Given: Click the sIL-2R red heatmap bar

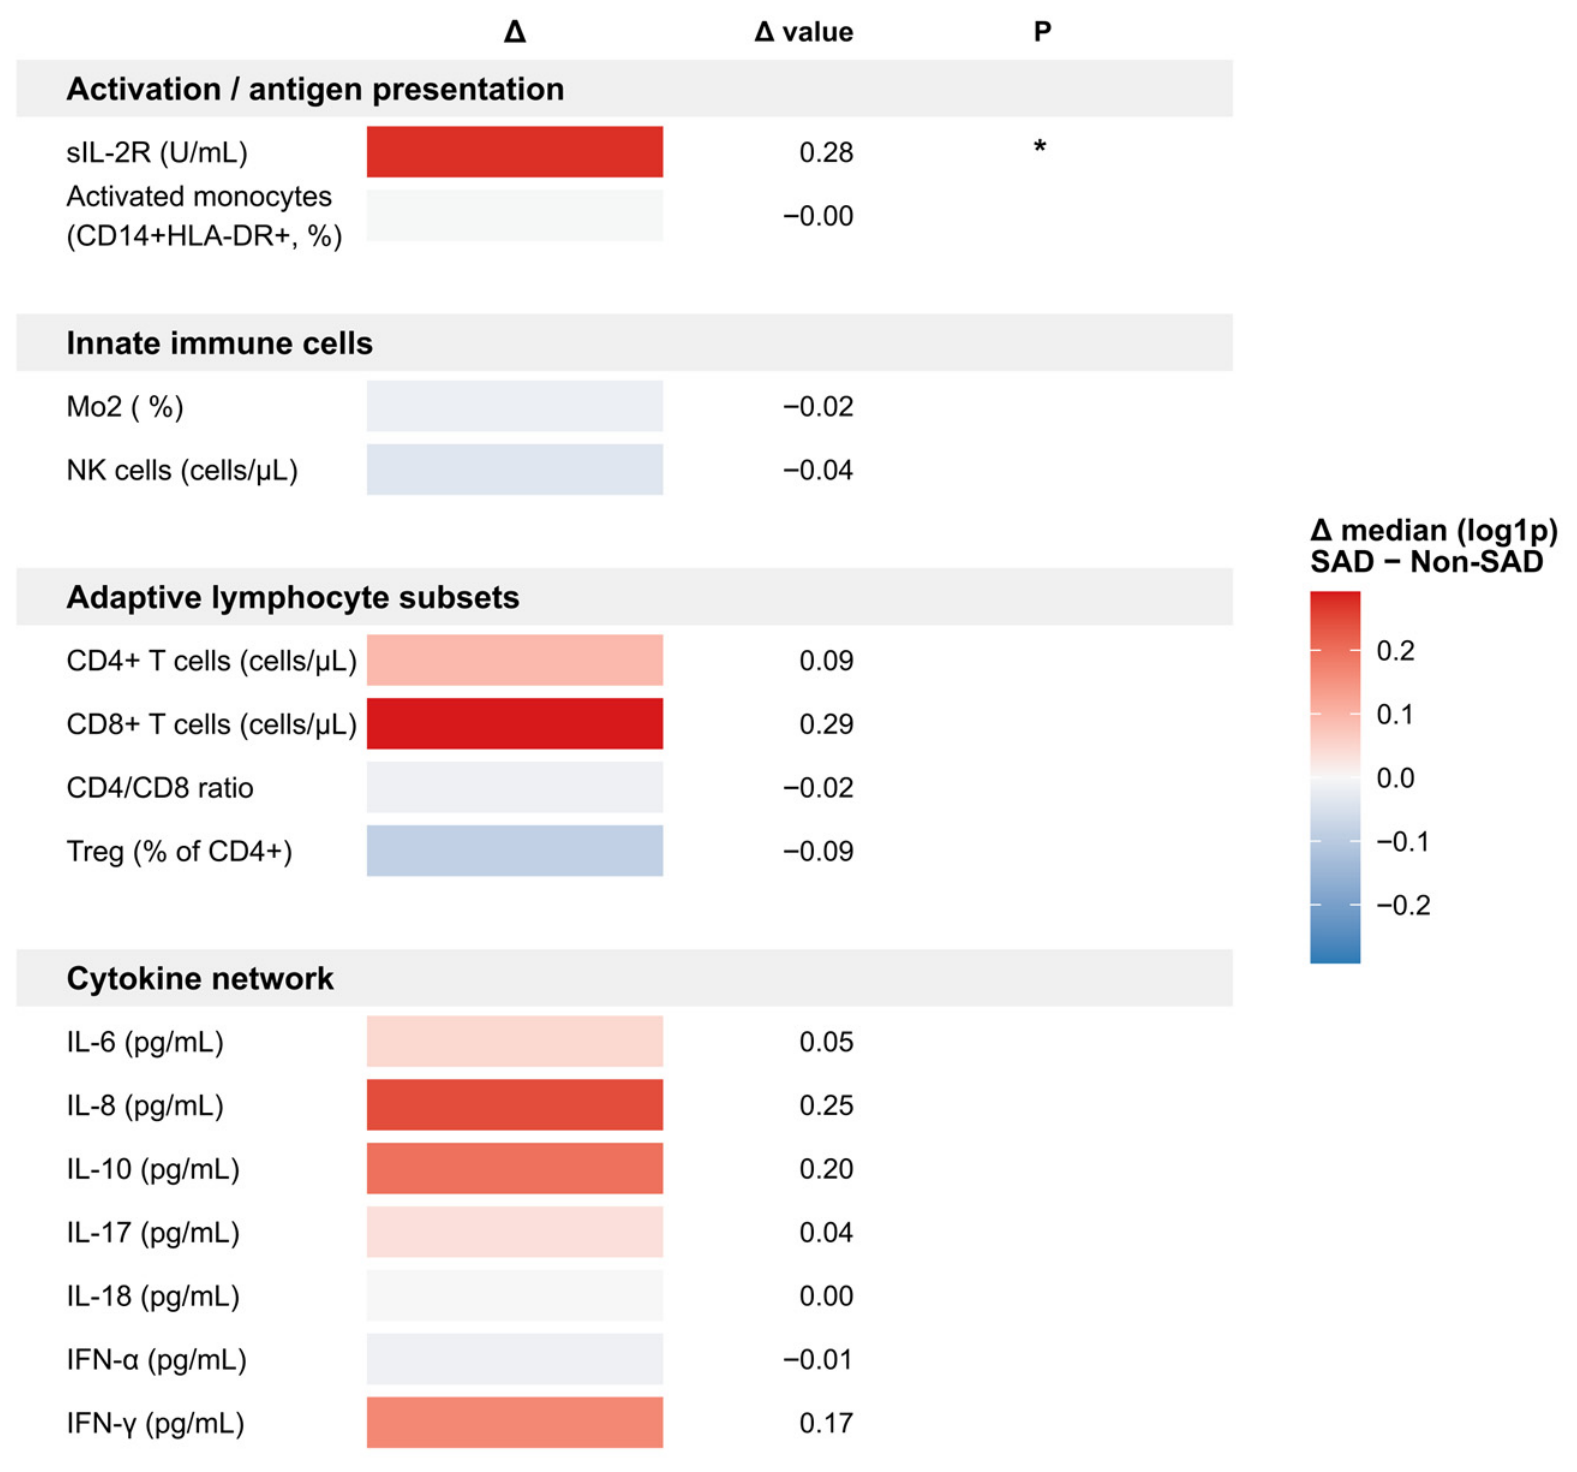Looking at the screenshot, I should 514,152.
